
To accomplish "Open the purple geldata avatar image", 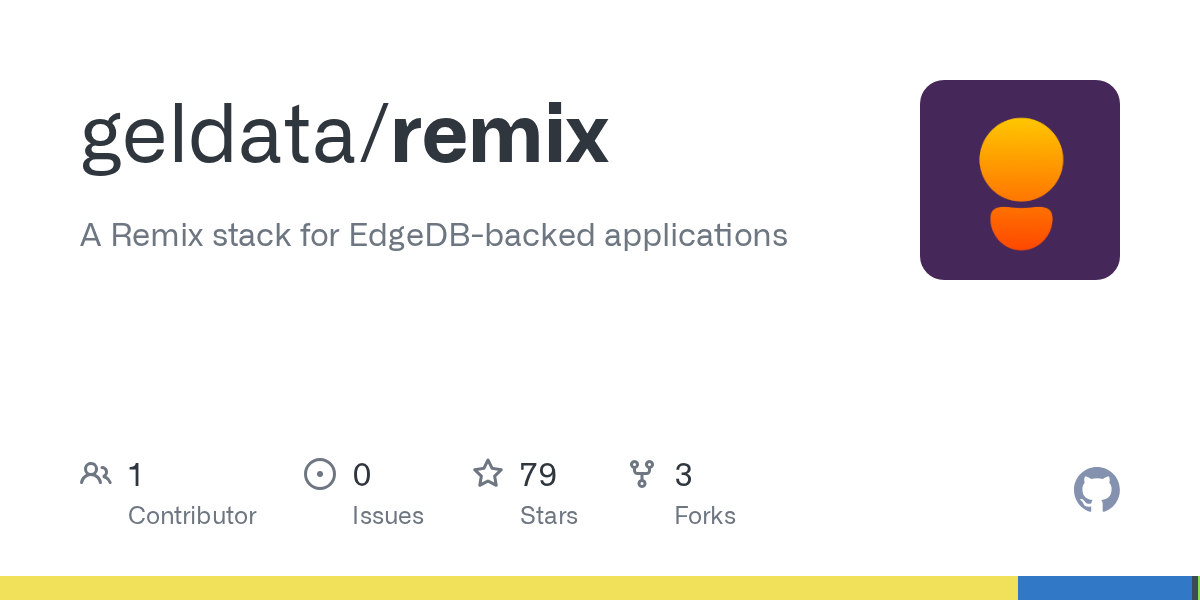I will click(1020, 180).
